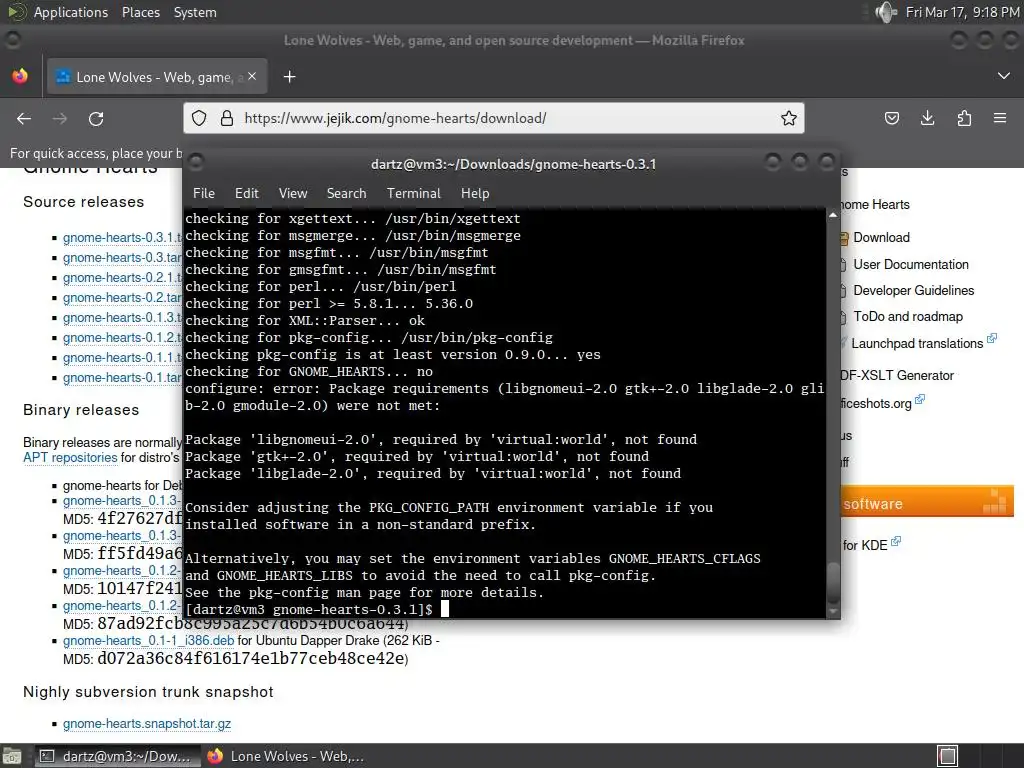The image size is (1024, 768).
Task: Open the Developer Guidelines sidebar link
Action: coord(914,291)
